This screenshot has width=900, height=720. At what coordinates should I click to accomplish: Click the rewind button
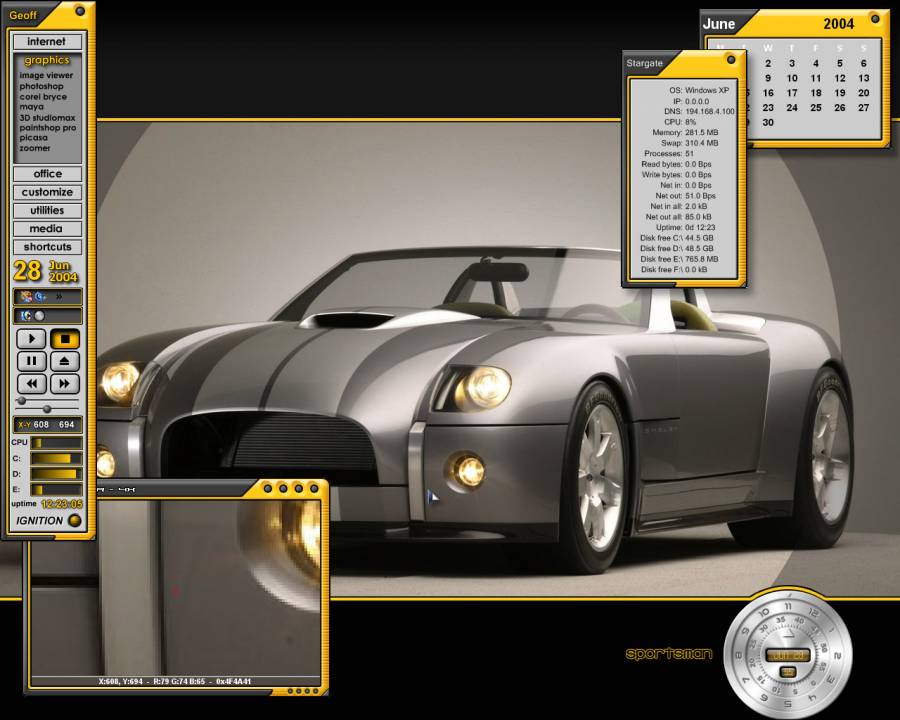[32, 384]
